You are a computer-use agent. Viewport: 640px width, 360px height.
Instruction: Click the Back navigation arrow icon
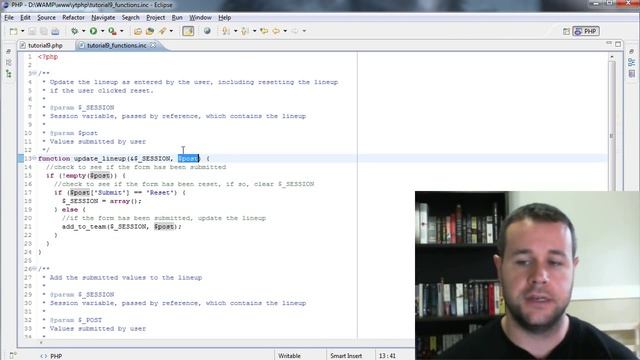tap(276, 31)
